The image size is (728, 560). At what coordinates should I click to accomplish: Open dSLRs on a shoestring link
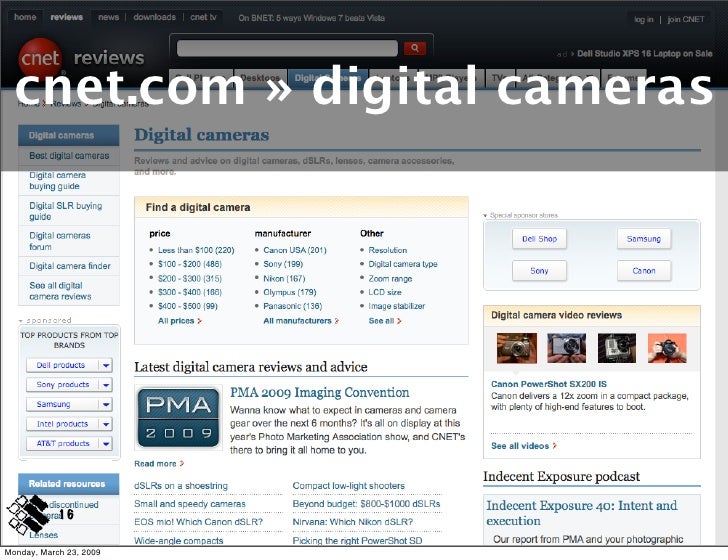(181, 486)
